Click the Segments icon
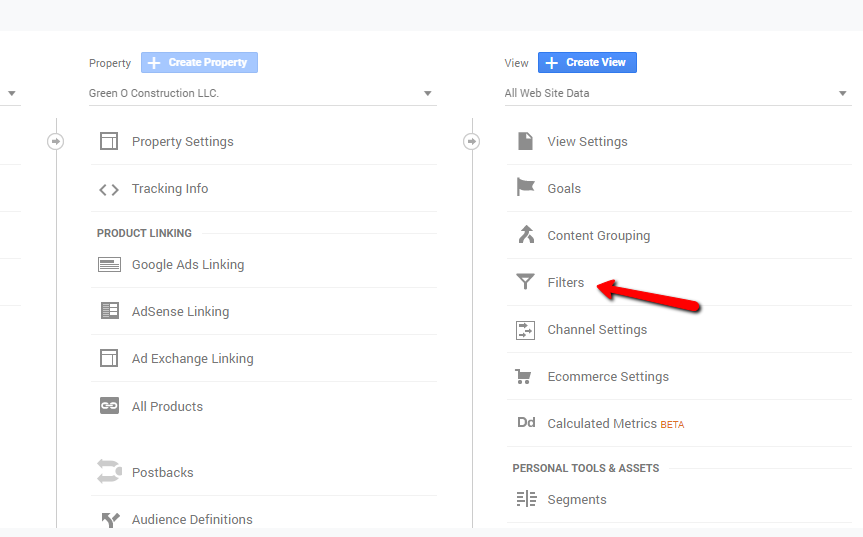 coord(525,499)
